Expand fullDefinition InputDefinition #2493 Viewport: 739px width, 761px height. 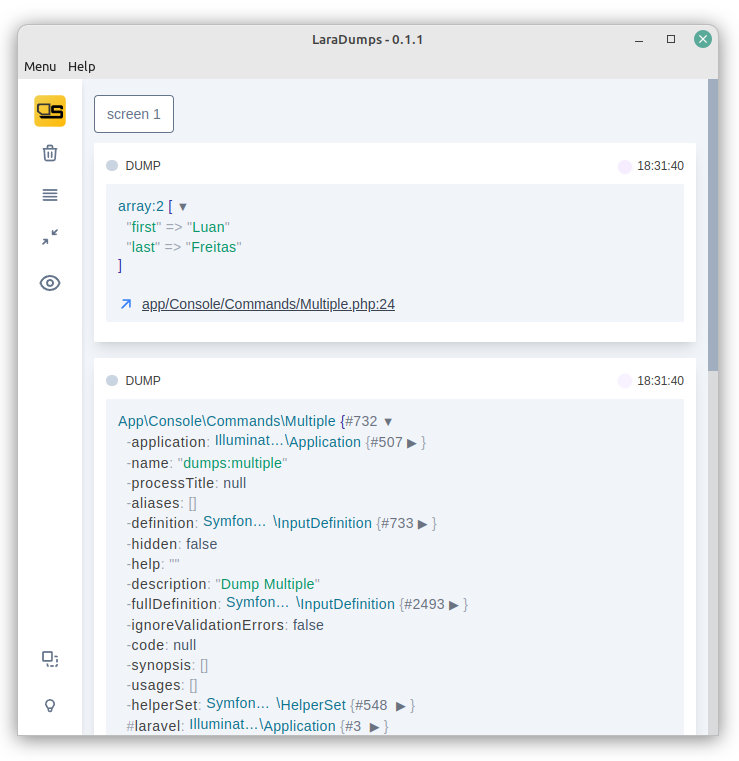coord(453,605)
